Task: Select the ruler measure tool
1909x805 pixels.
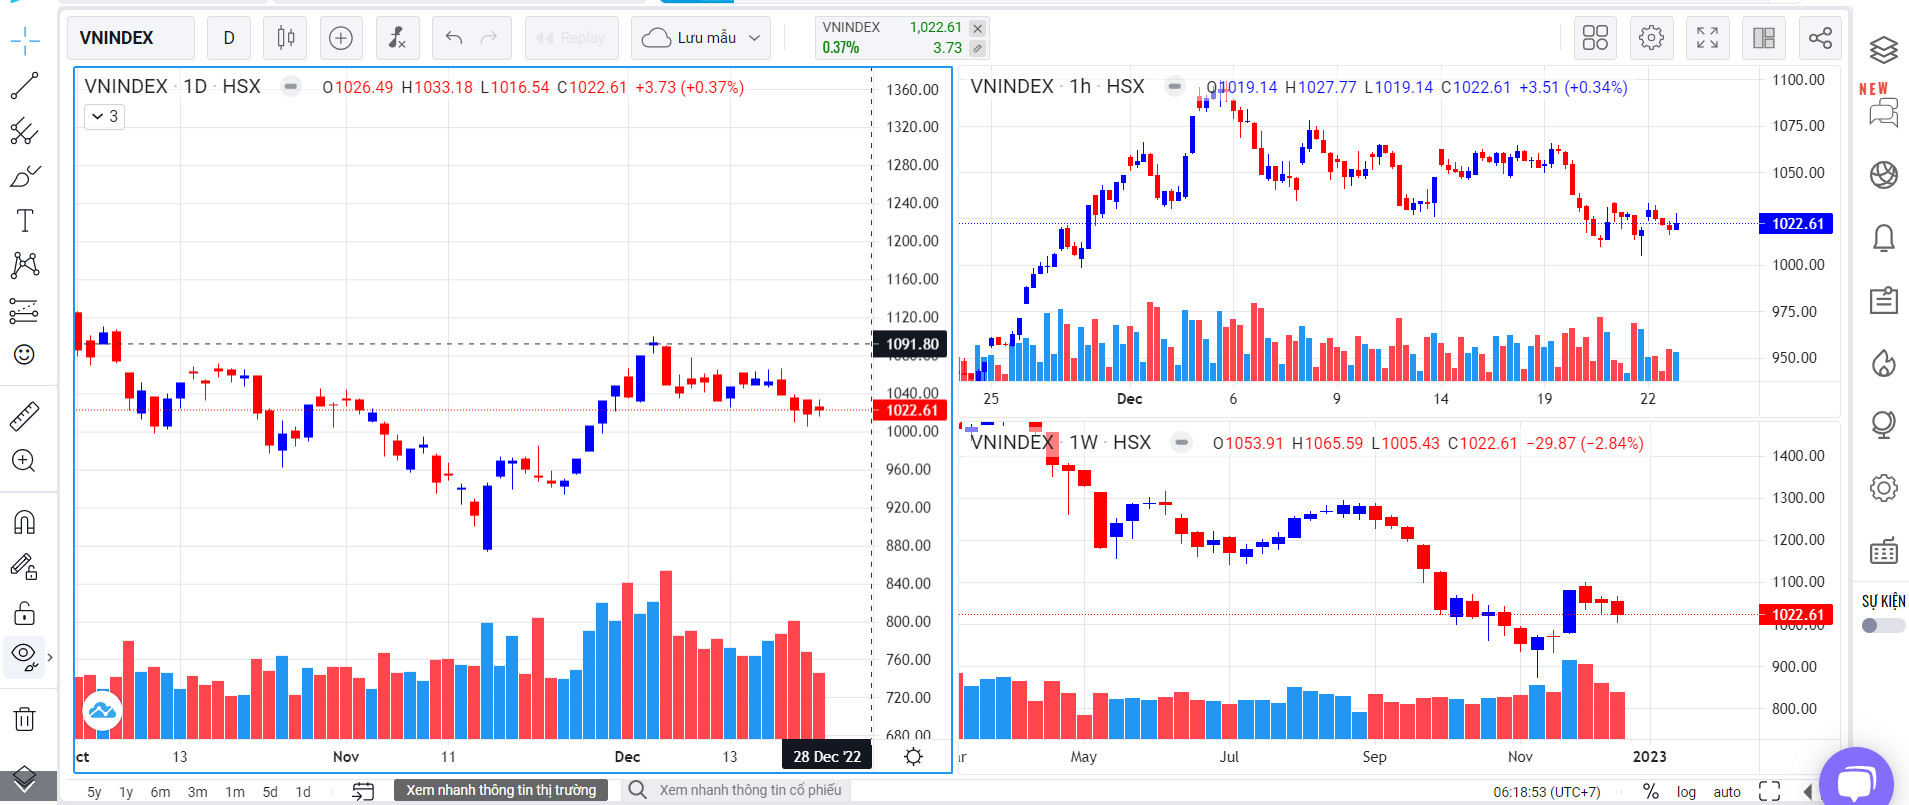Action: pos(25,415)
